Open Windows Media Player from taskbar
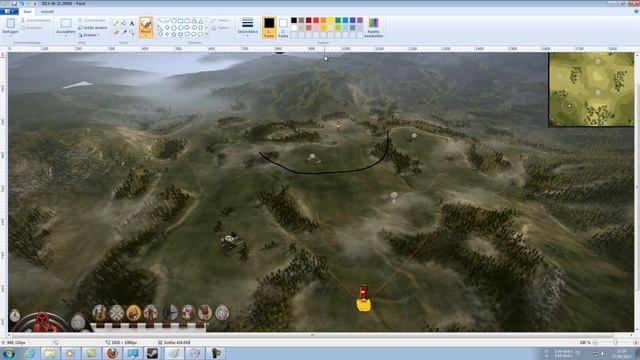Viewport: 640px width, 360px height. (x=71, y=353)
